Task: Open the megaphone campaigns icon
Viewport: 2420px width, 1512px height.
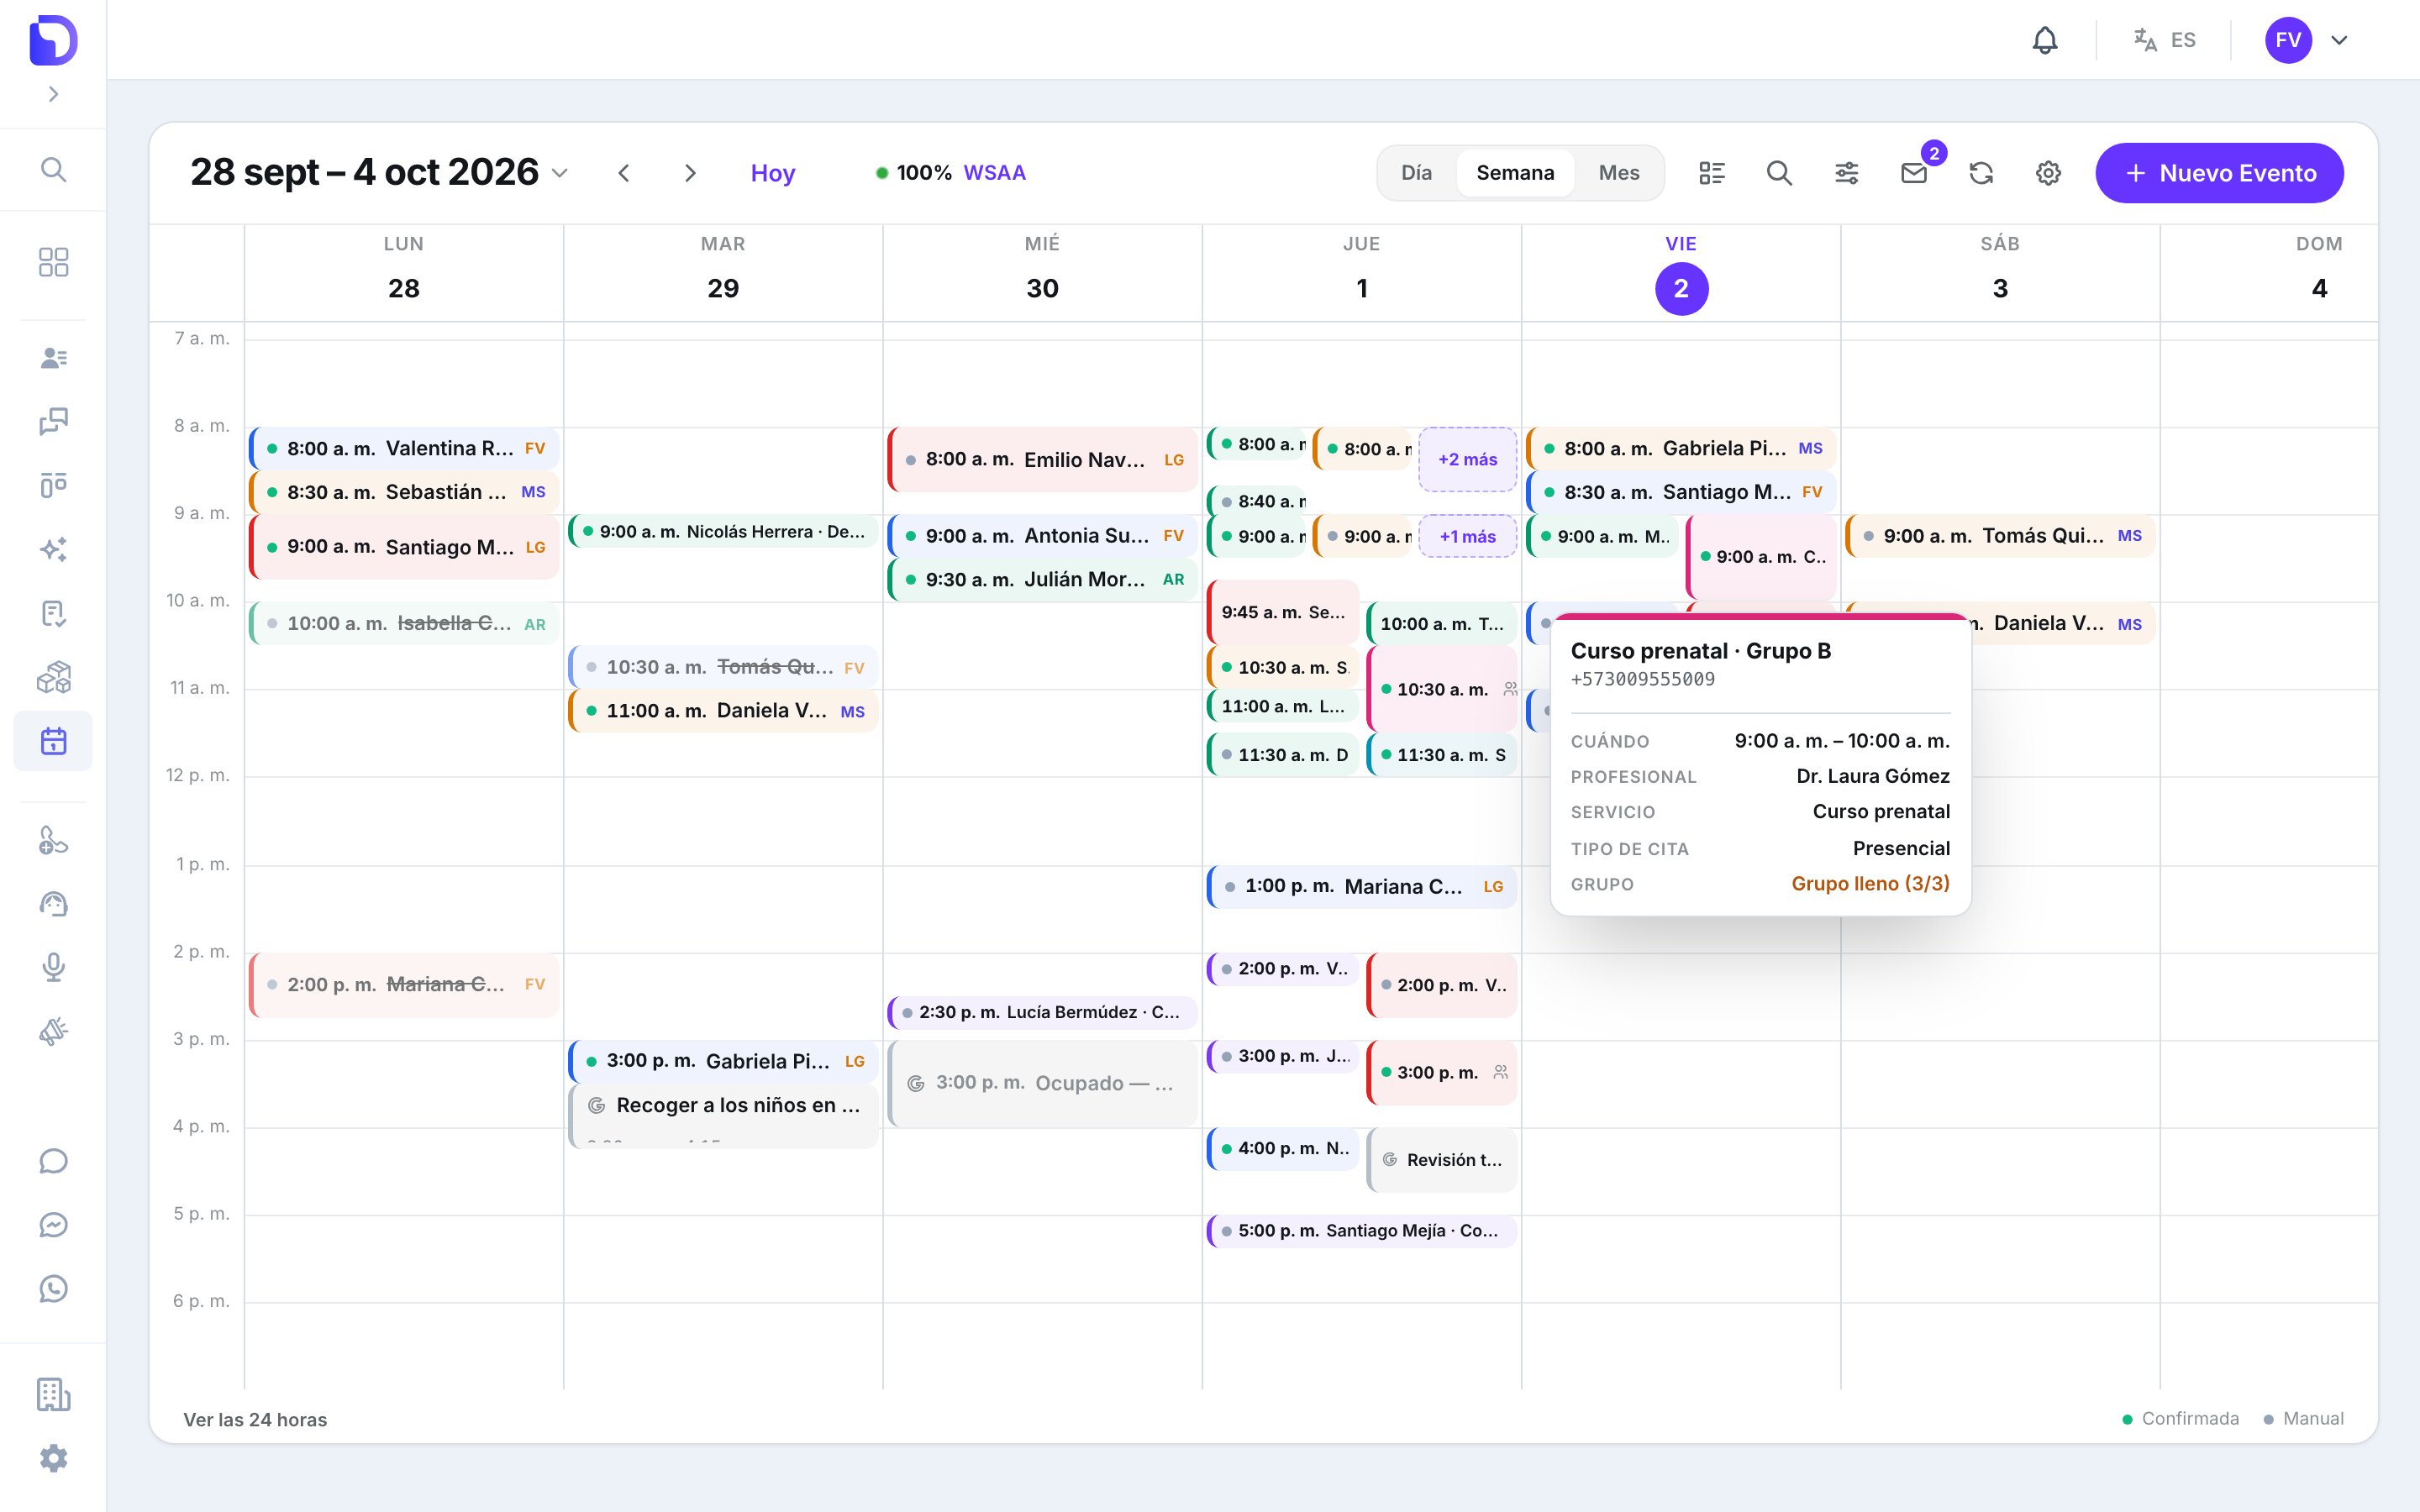Action: [53, 1031]
